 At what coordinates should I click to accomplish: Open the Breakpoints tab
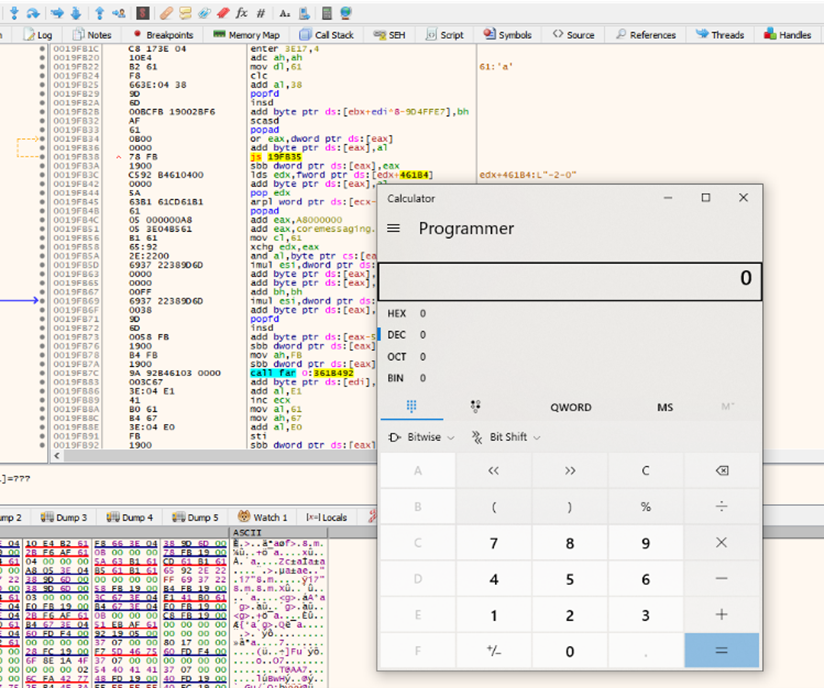click(163, 35)
